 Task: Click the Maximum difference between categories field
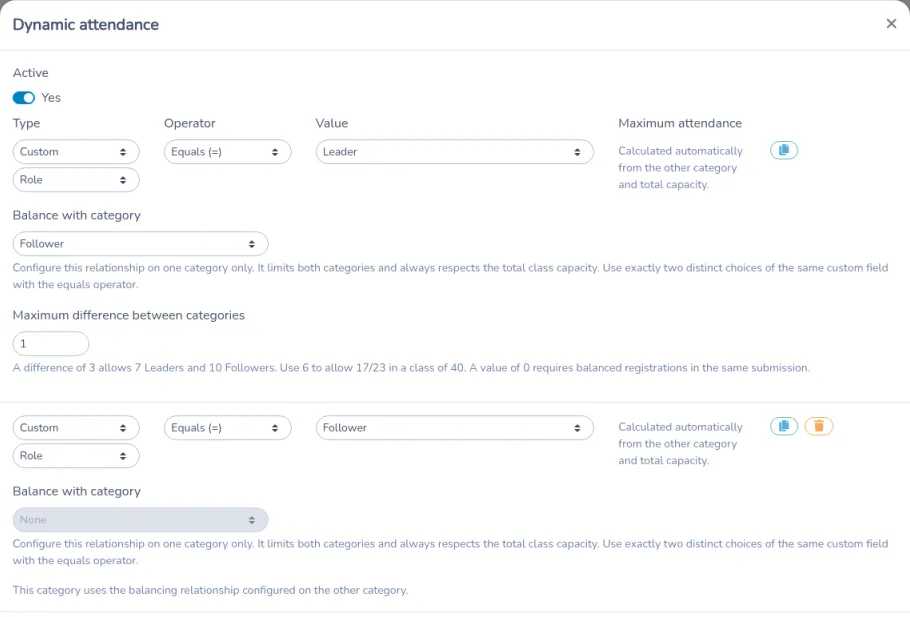coord(51,344)
